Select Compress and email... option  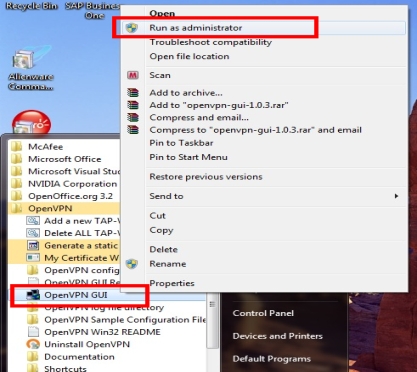[x=199, y=117]
